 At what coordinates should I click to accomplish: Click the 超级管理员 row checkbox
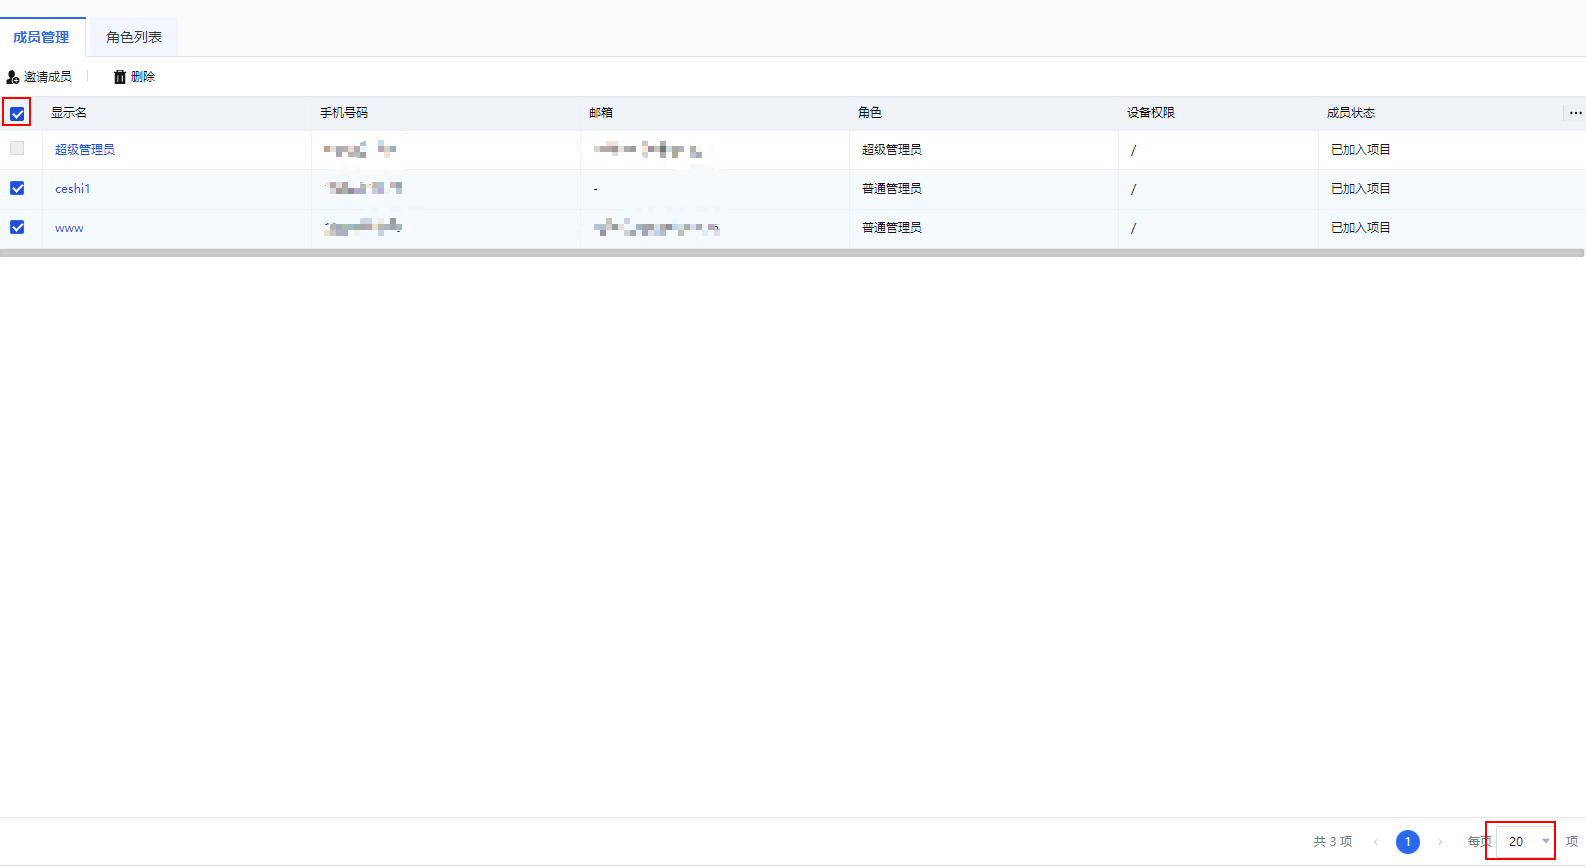(x=17, y=149)
